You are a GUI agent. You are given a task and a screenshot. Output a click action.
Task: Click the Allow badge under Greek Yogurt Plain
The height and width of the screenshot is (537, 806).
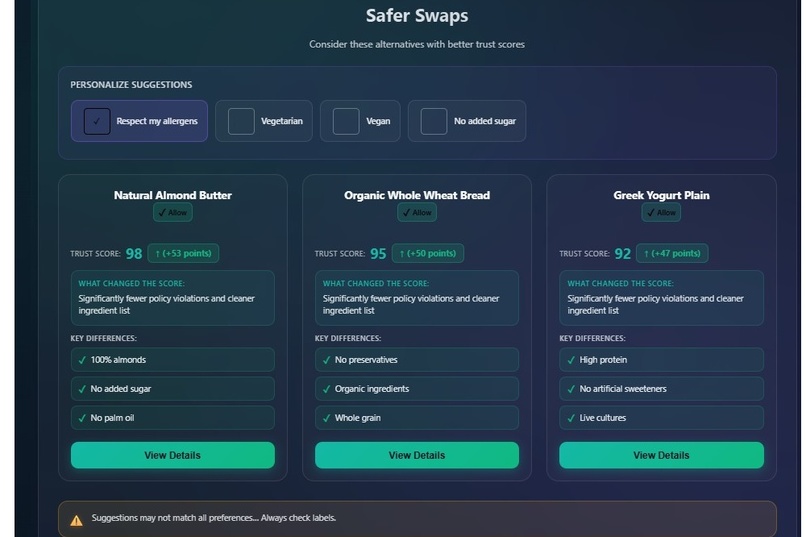click(661, 213)
